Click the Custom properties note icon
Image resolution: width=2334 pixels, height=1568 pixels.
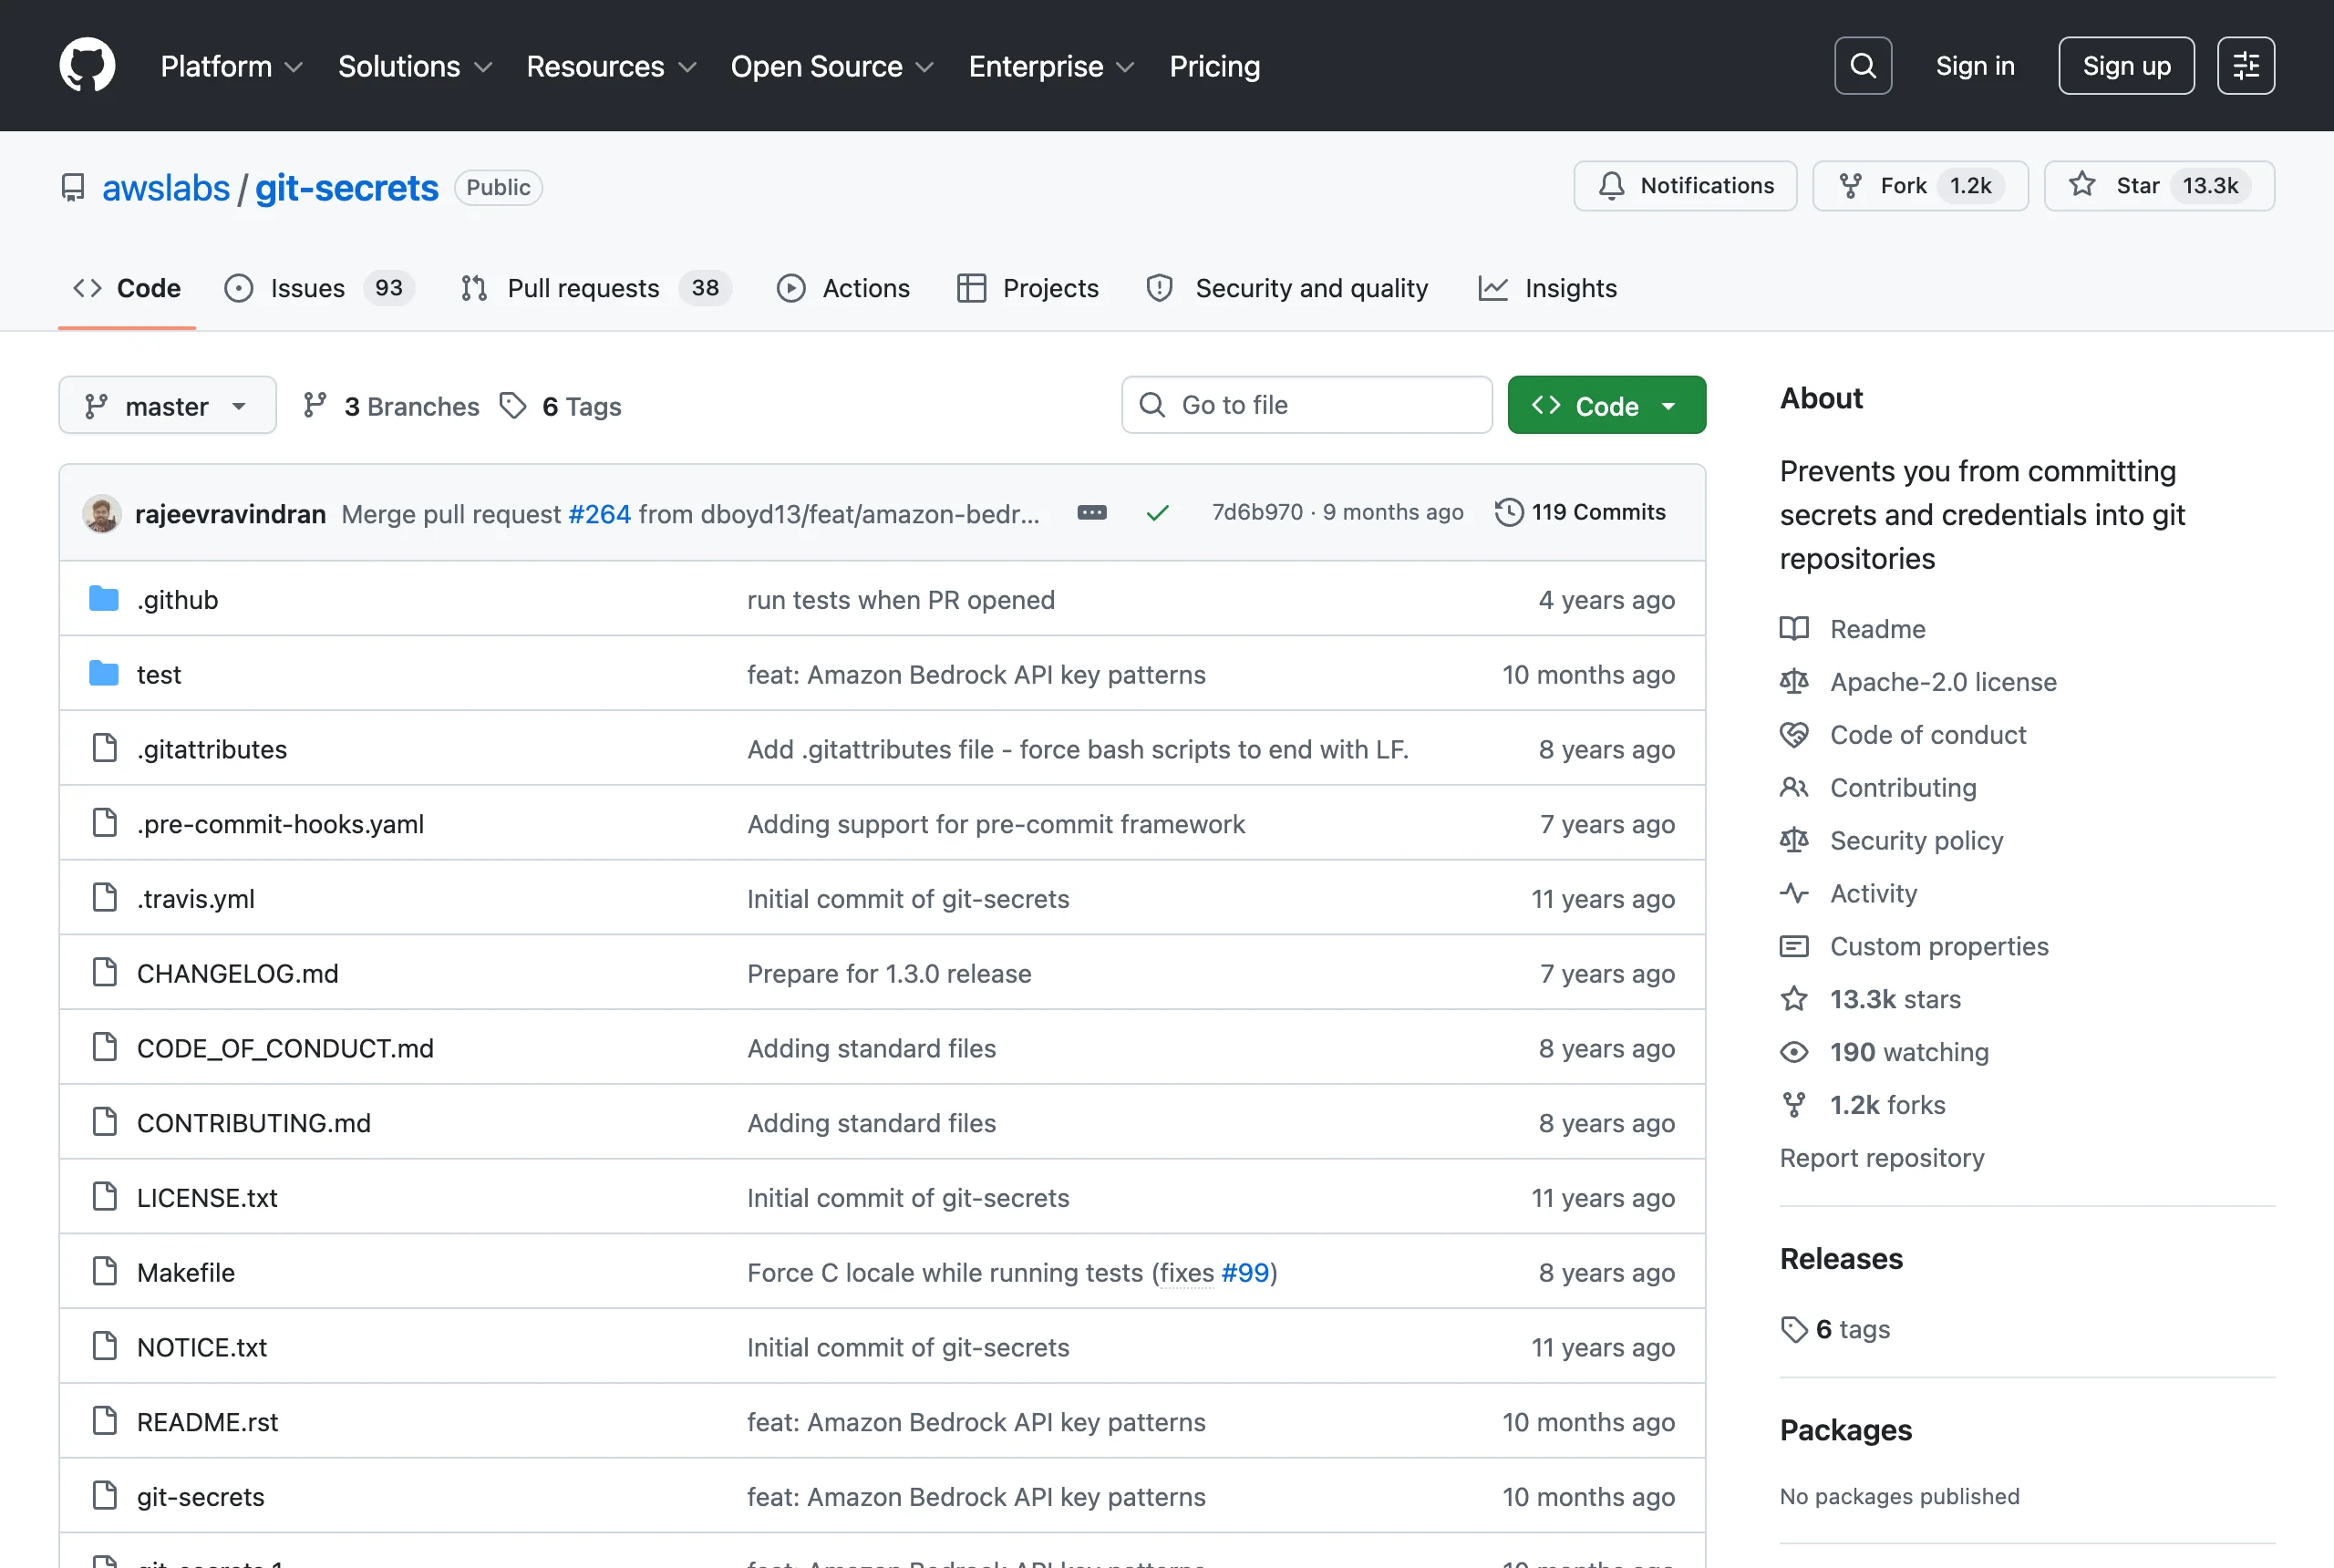1794,946
